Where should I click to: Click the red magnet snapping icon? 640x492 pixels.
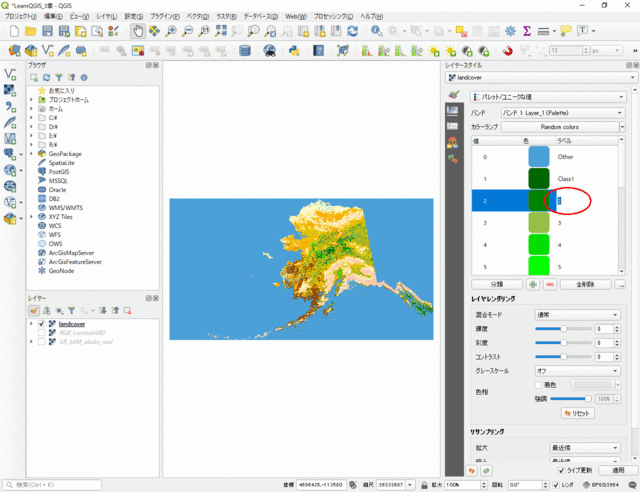[507, 51]
